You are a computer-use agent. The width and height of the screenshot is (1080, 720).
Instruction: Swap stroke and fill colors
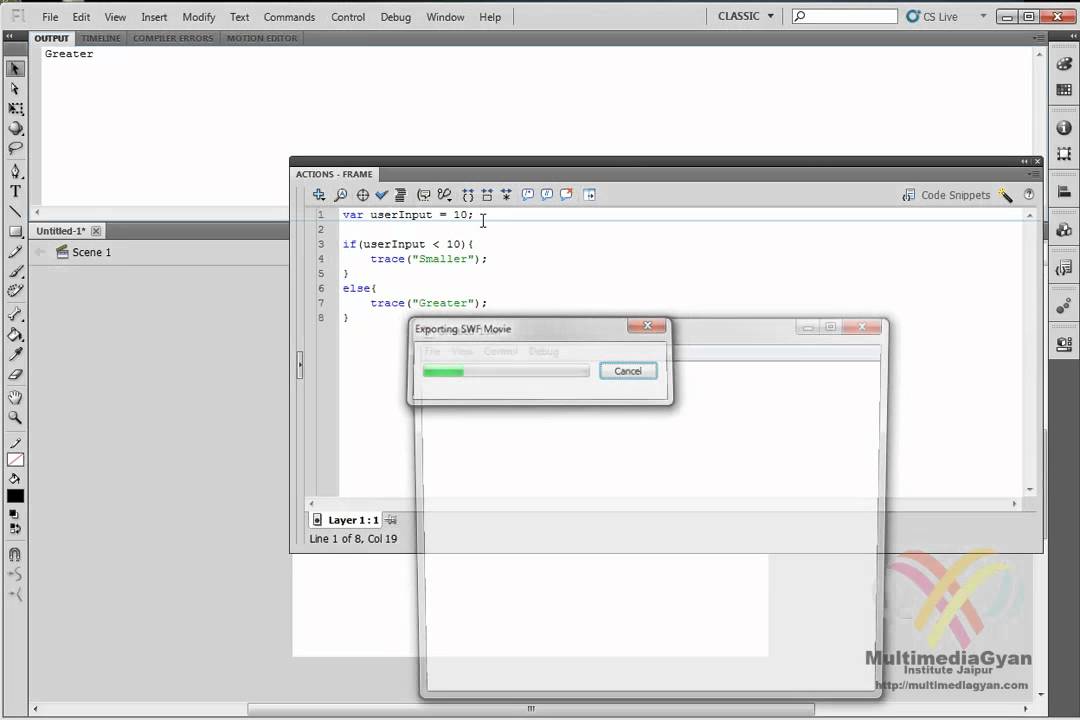pos(15,529)
